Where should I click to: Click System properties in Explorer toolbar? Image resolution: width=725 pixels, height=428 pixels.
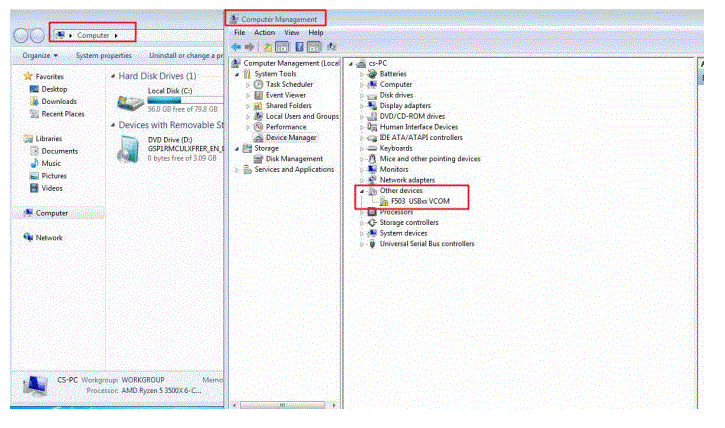point(104,55)
